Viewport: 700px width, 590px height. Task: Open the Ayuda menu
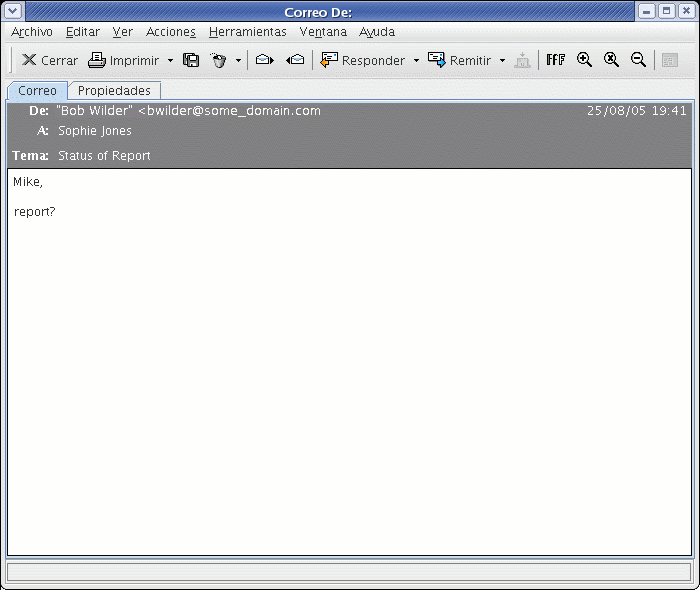point(377,32)
